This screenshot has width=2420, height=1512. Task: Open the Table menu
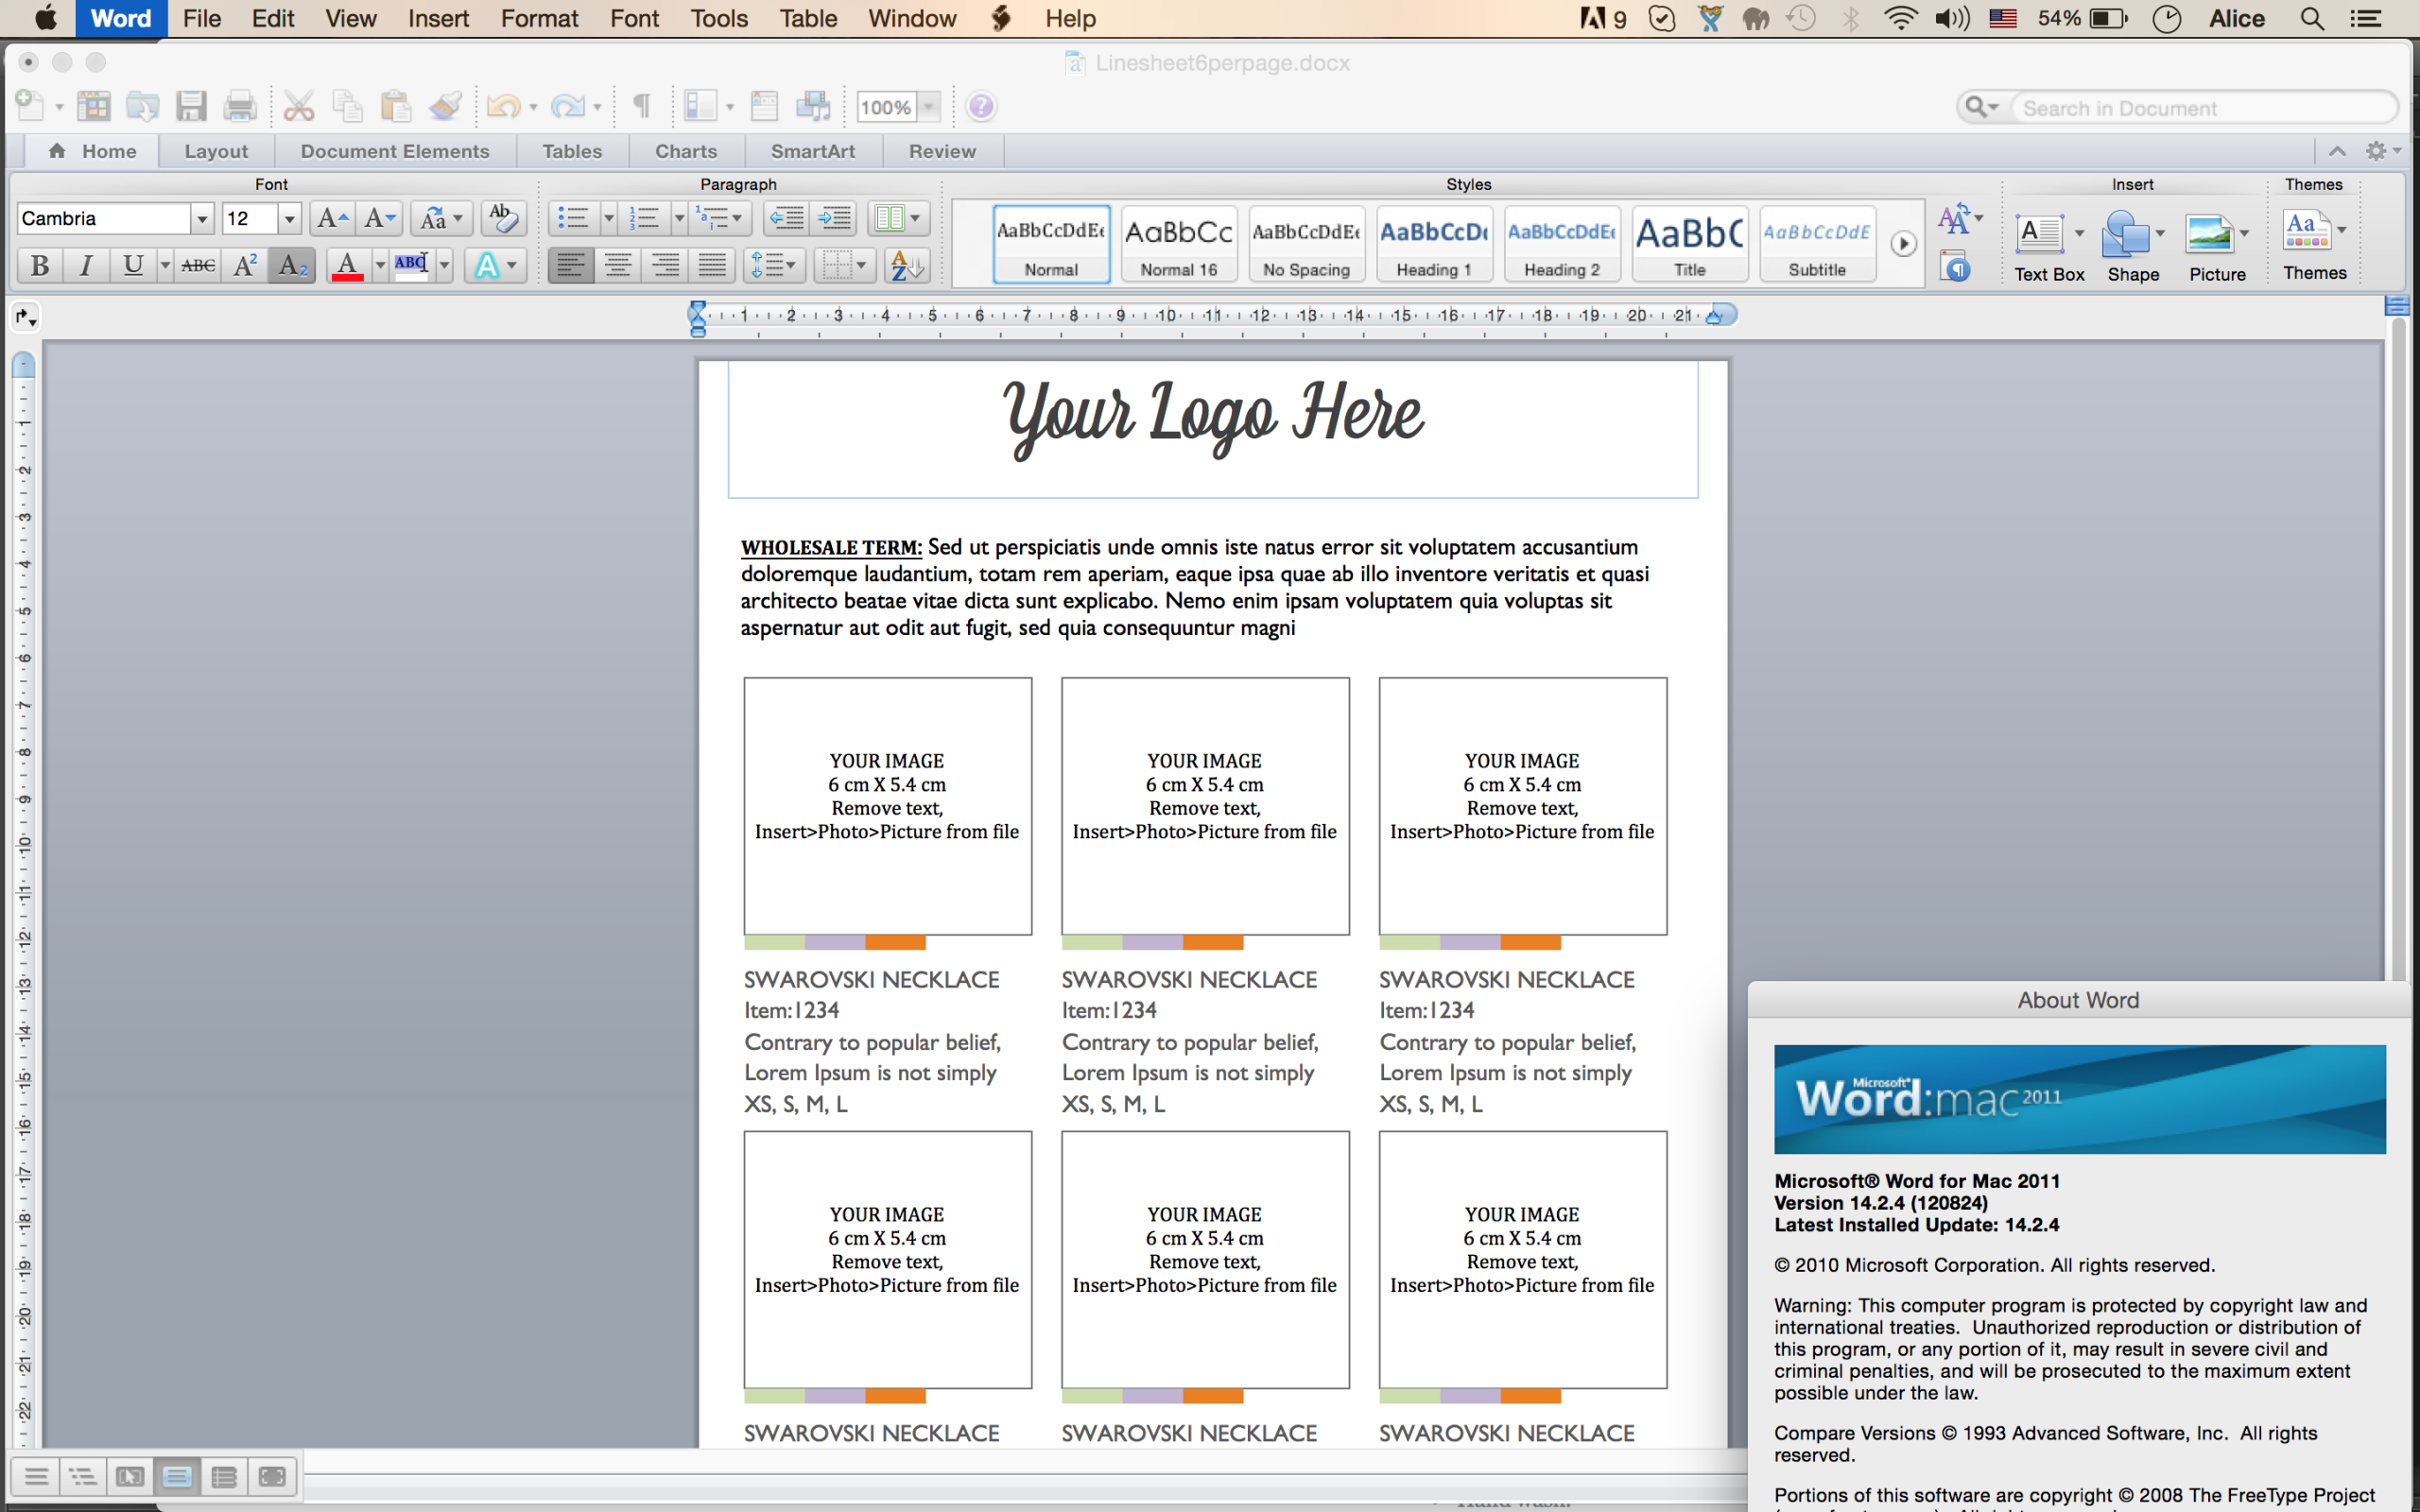(x=808, y=19)
